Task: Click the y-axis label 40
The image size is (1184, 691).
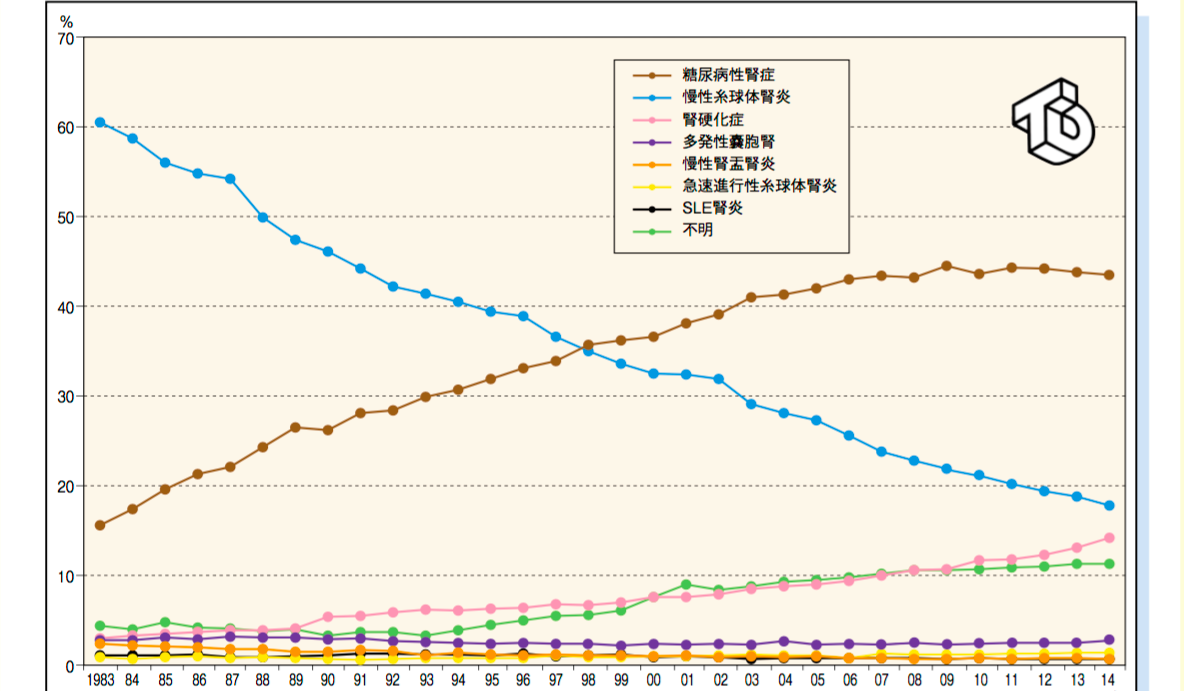Action: click(66, 307)
